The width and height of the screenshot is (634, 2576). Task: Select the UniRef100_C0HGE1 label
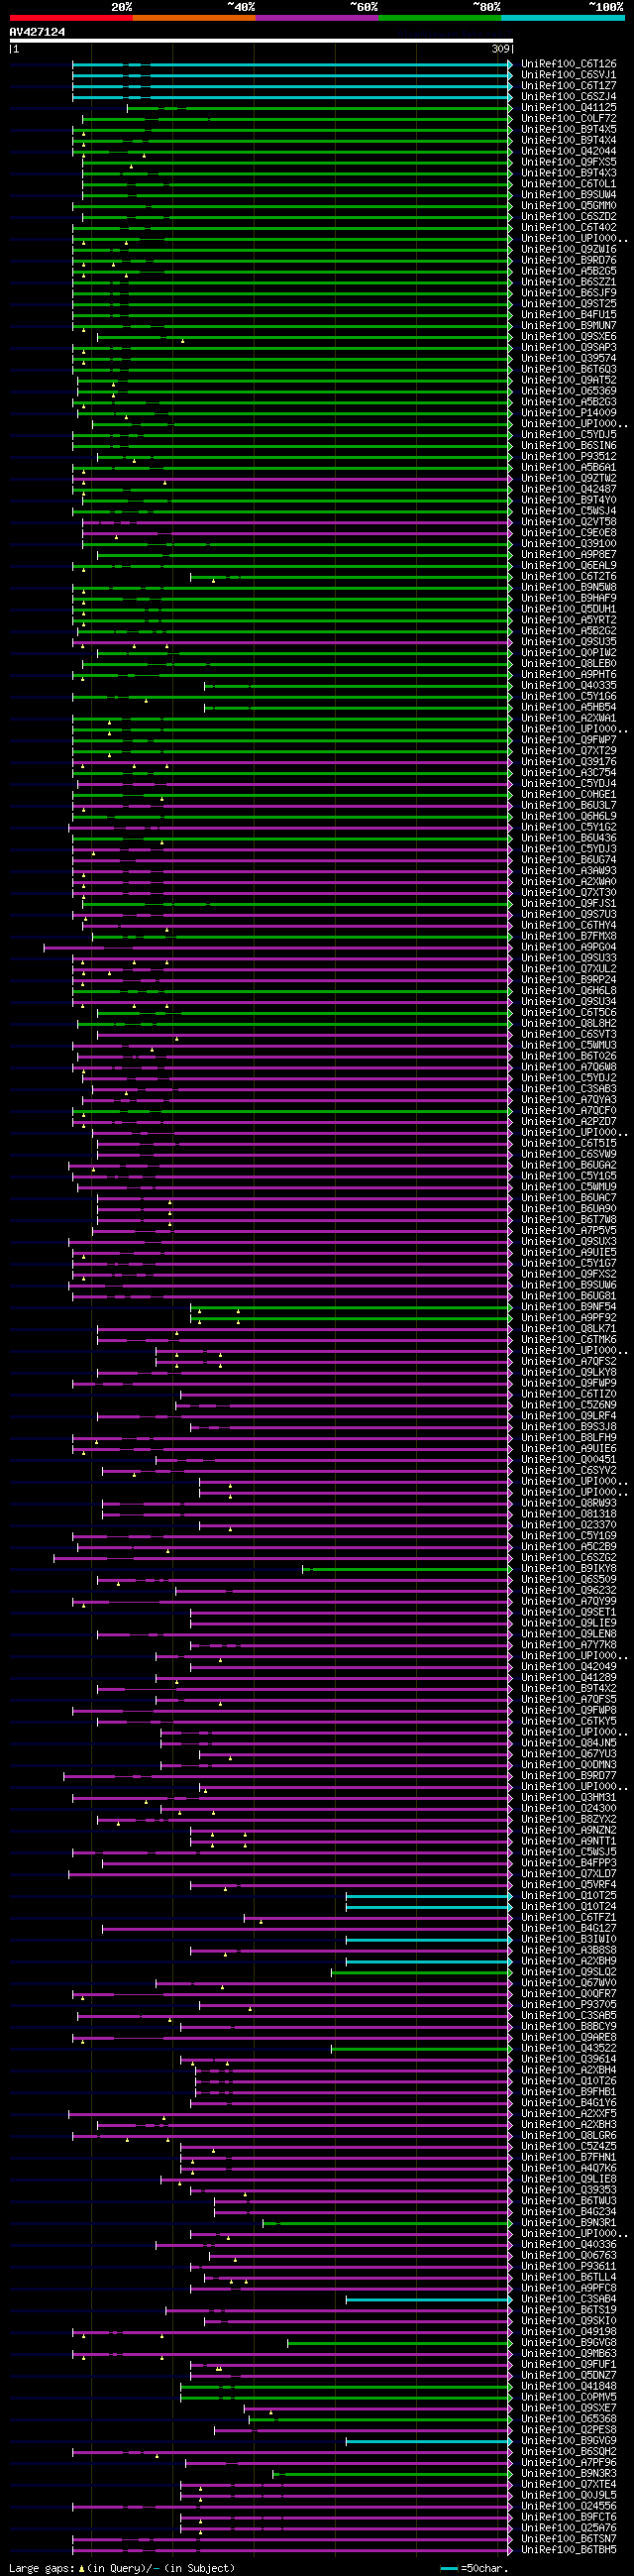coord(569,794)
